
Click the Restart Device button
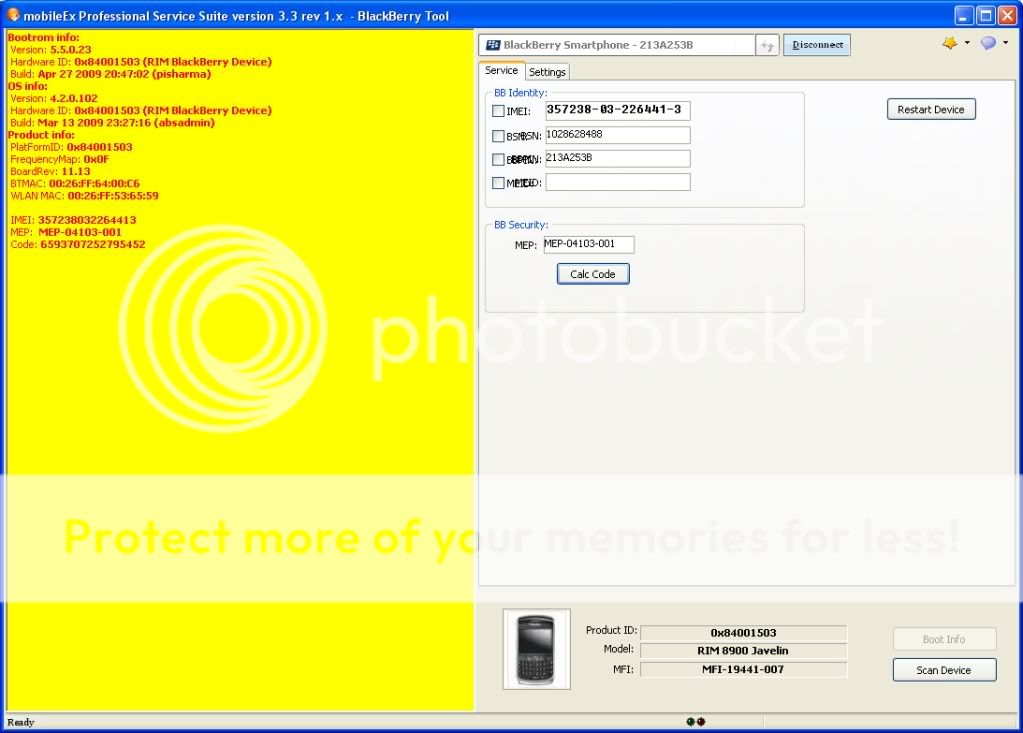point(931,110)
